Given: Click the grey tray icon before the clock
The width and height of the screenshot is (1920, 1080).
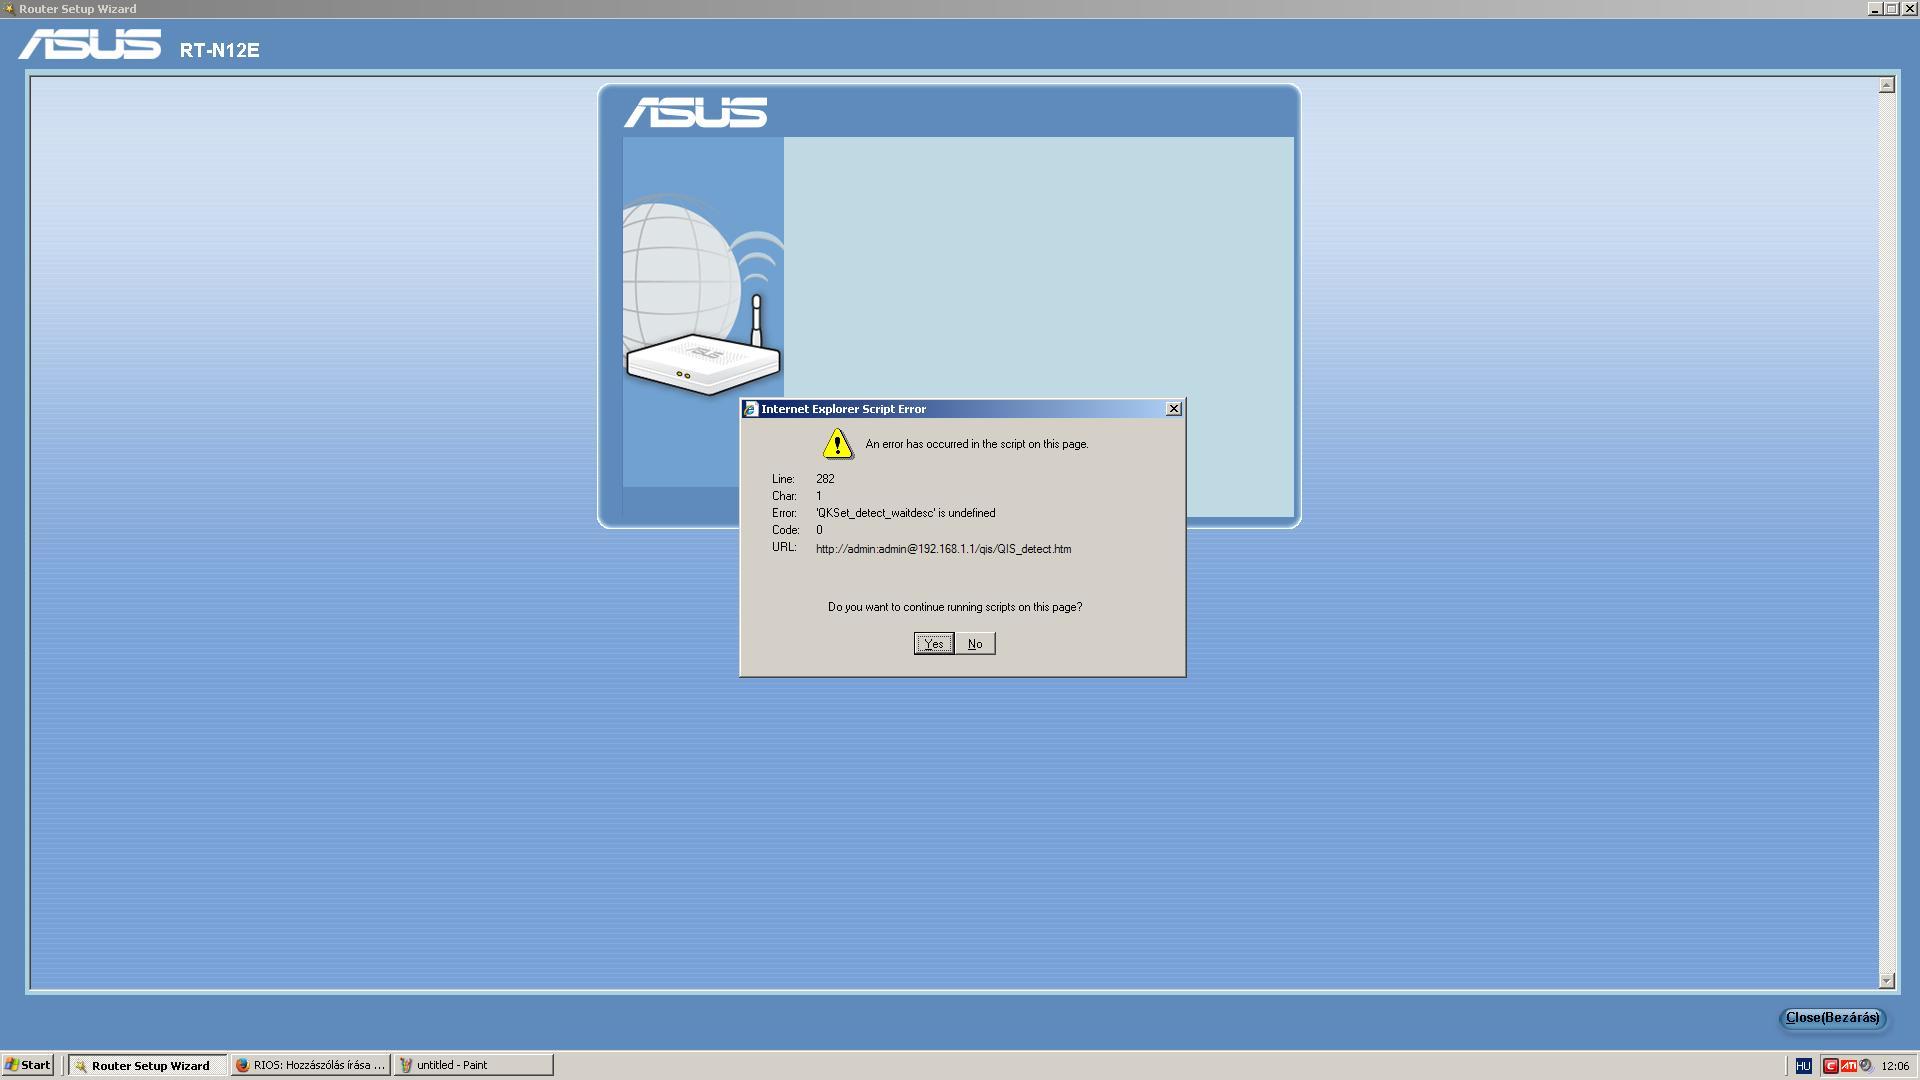Looking at the screenshot, I should (1866, 1066).
